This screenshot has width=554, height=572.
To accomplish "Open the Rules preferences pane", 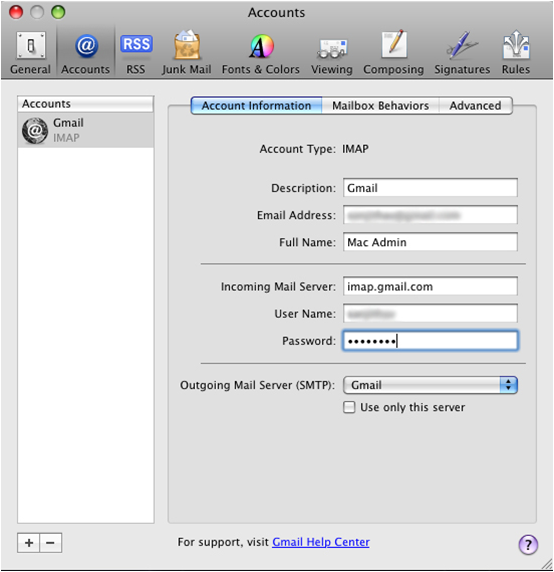I will tap(516, 53).
